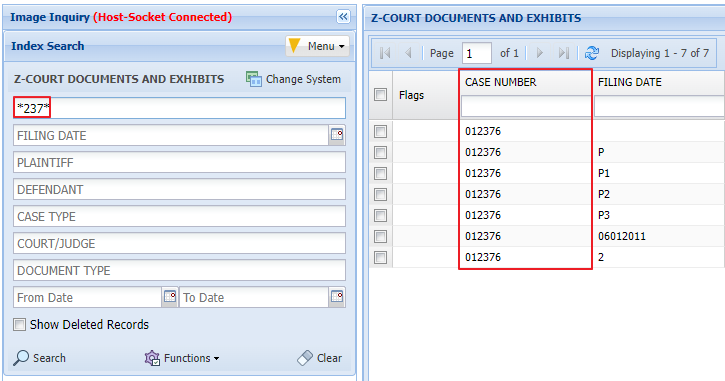725x381 pixels.
Task: Check the row with filing date P1
Action: 381,173
